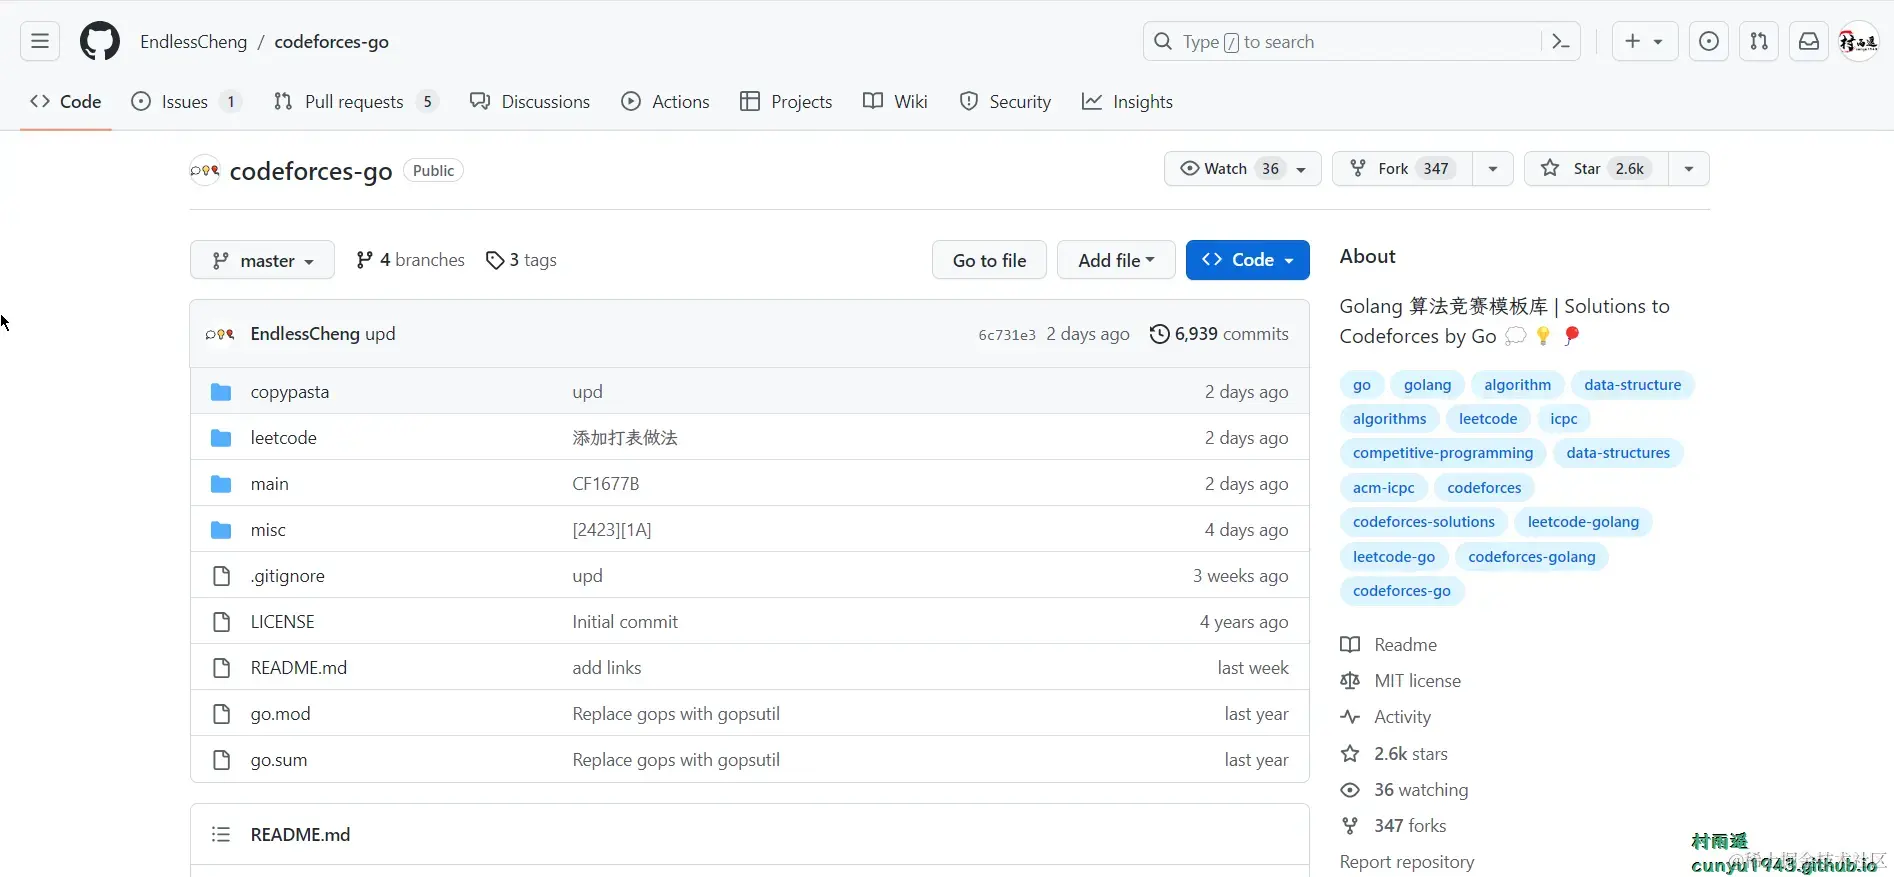Open the copypasta folder name link
This screenshot has height=877, width=1894.
tap(290, 392)
